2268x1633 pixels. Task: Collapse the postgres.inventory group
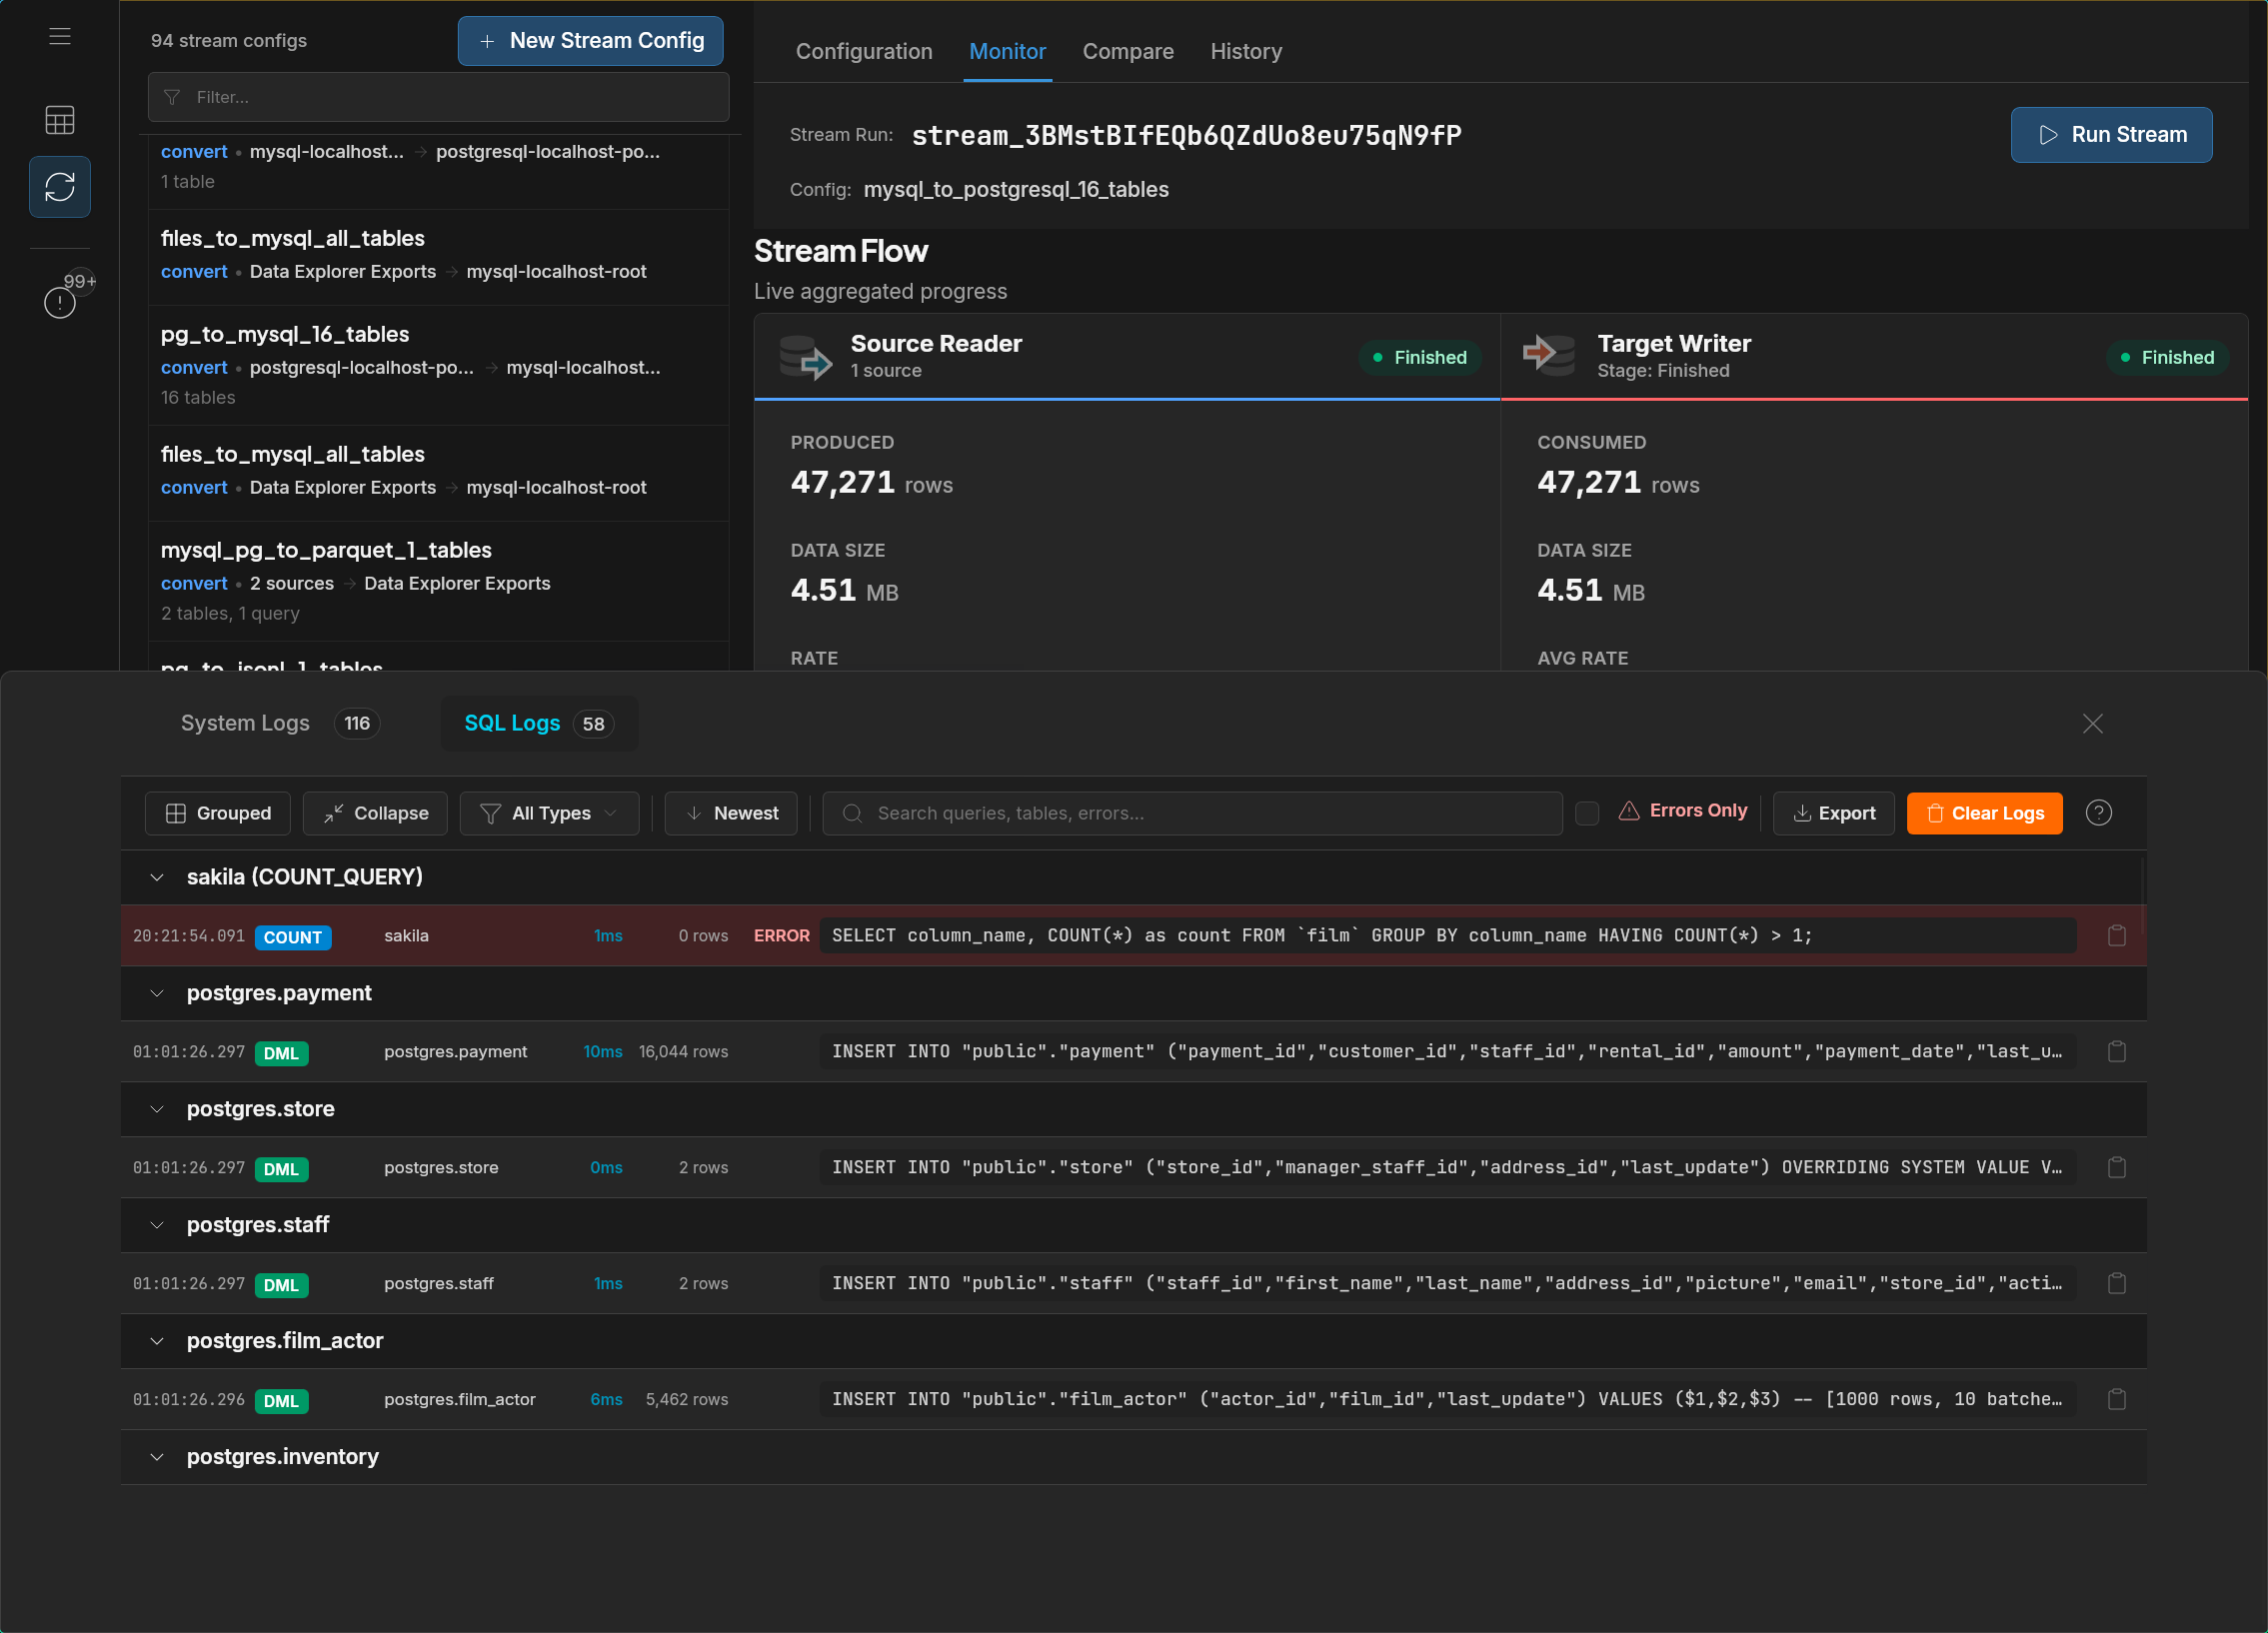[157, 1458]
